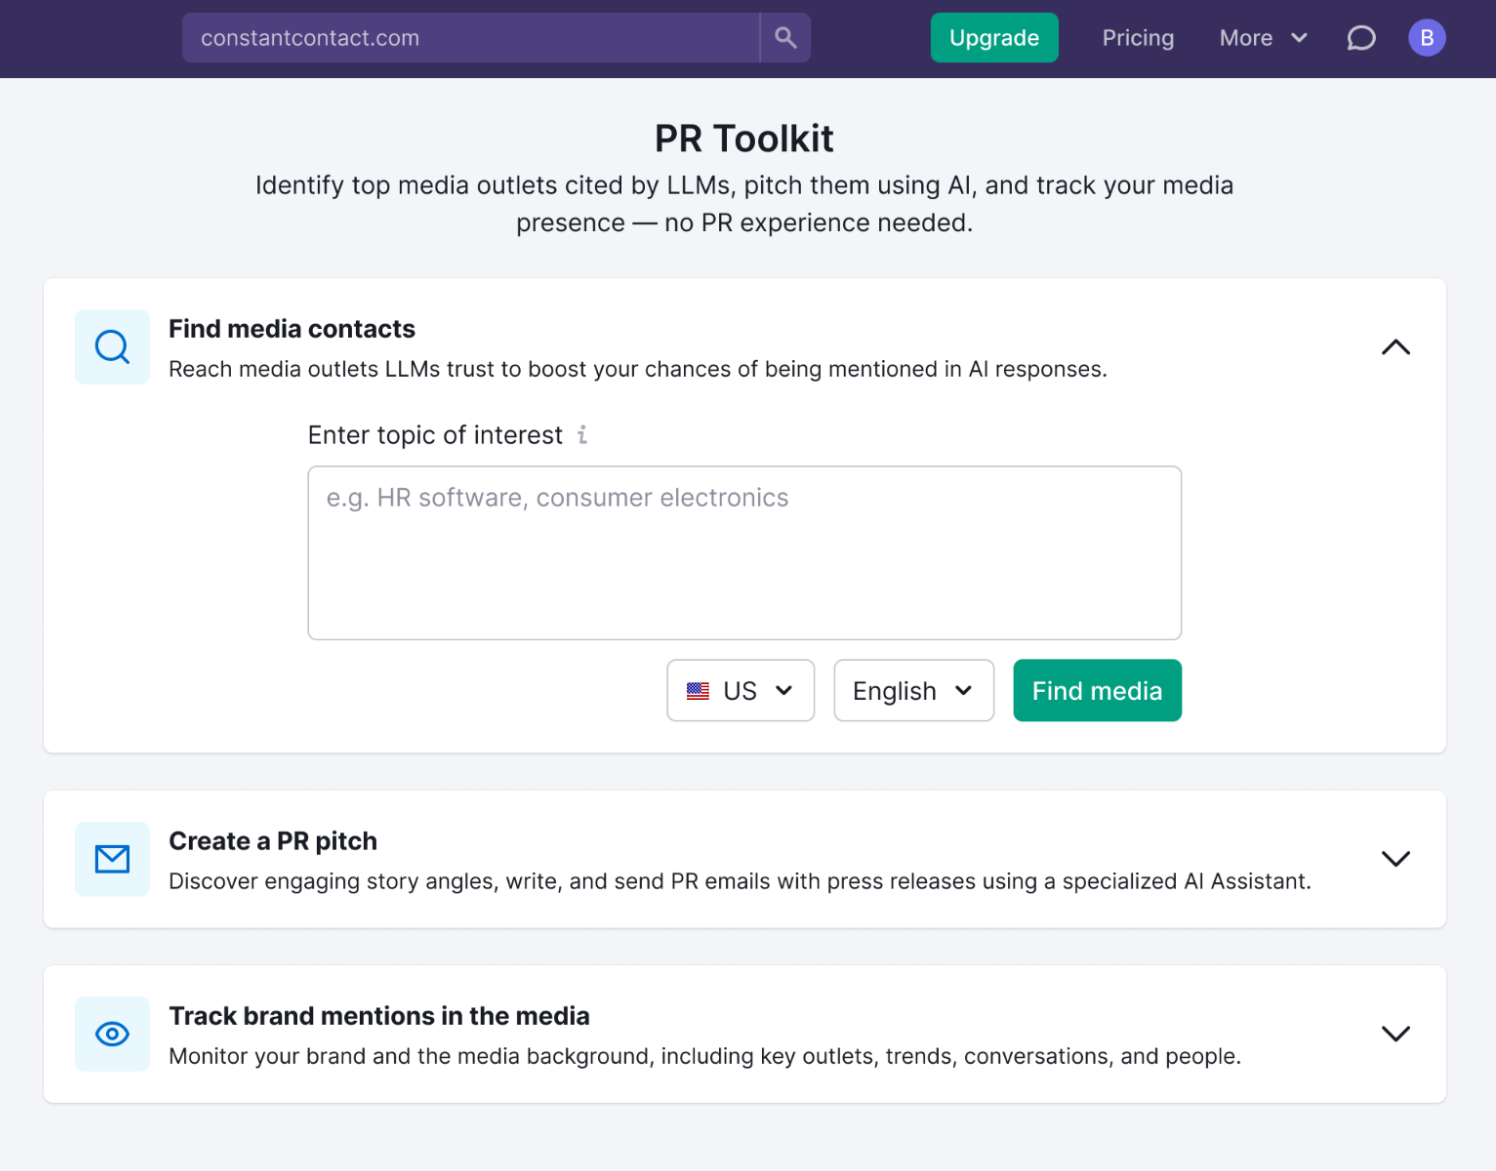
Task: Select the Pricing menu item
Action: point(1138,37)
